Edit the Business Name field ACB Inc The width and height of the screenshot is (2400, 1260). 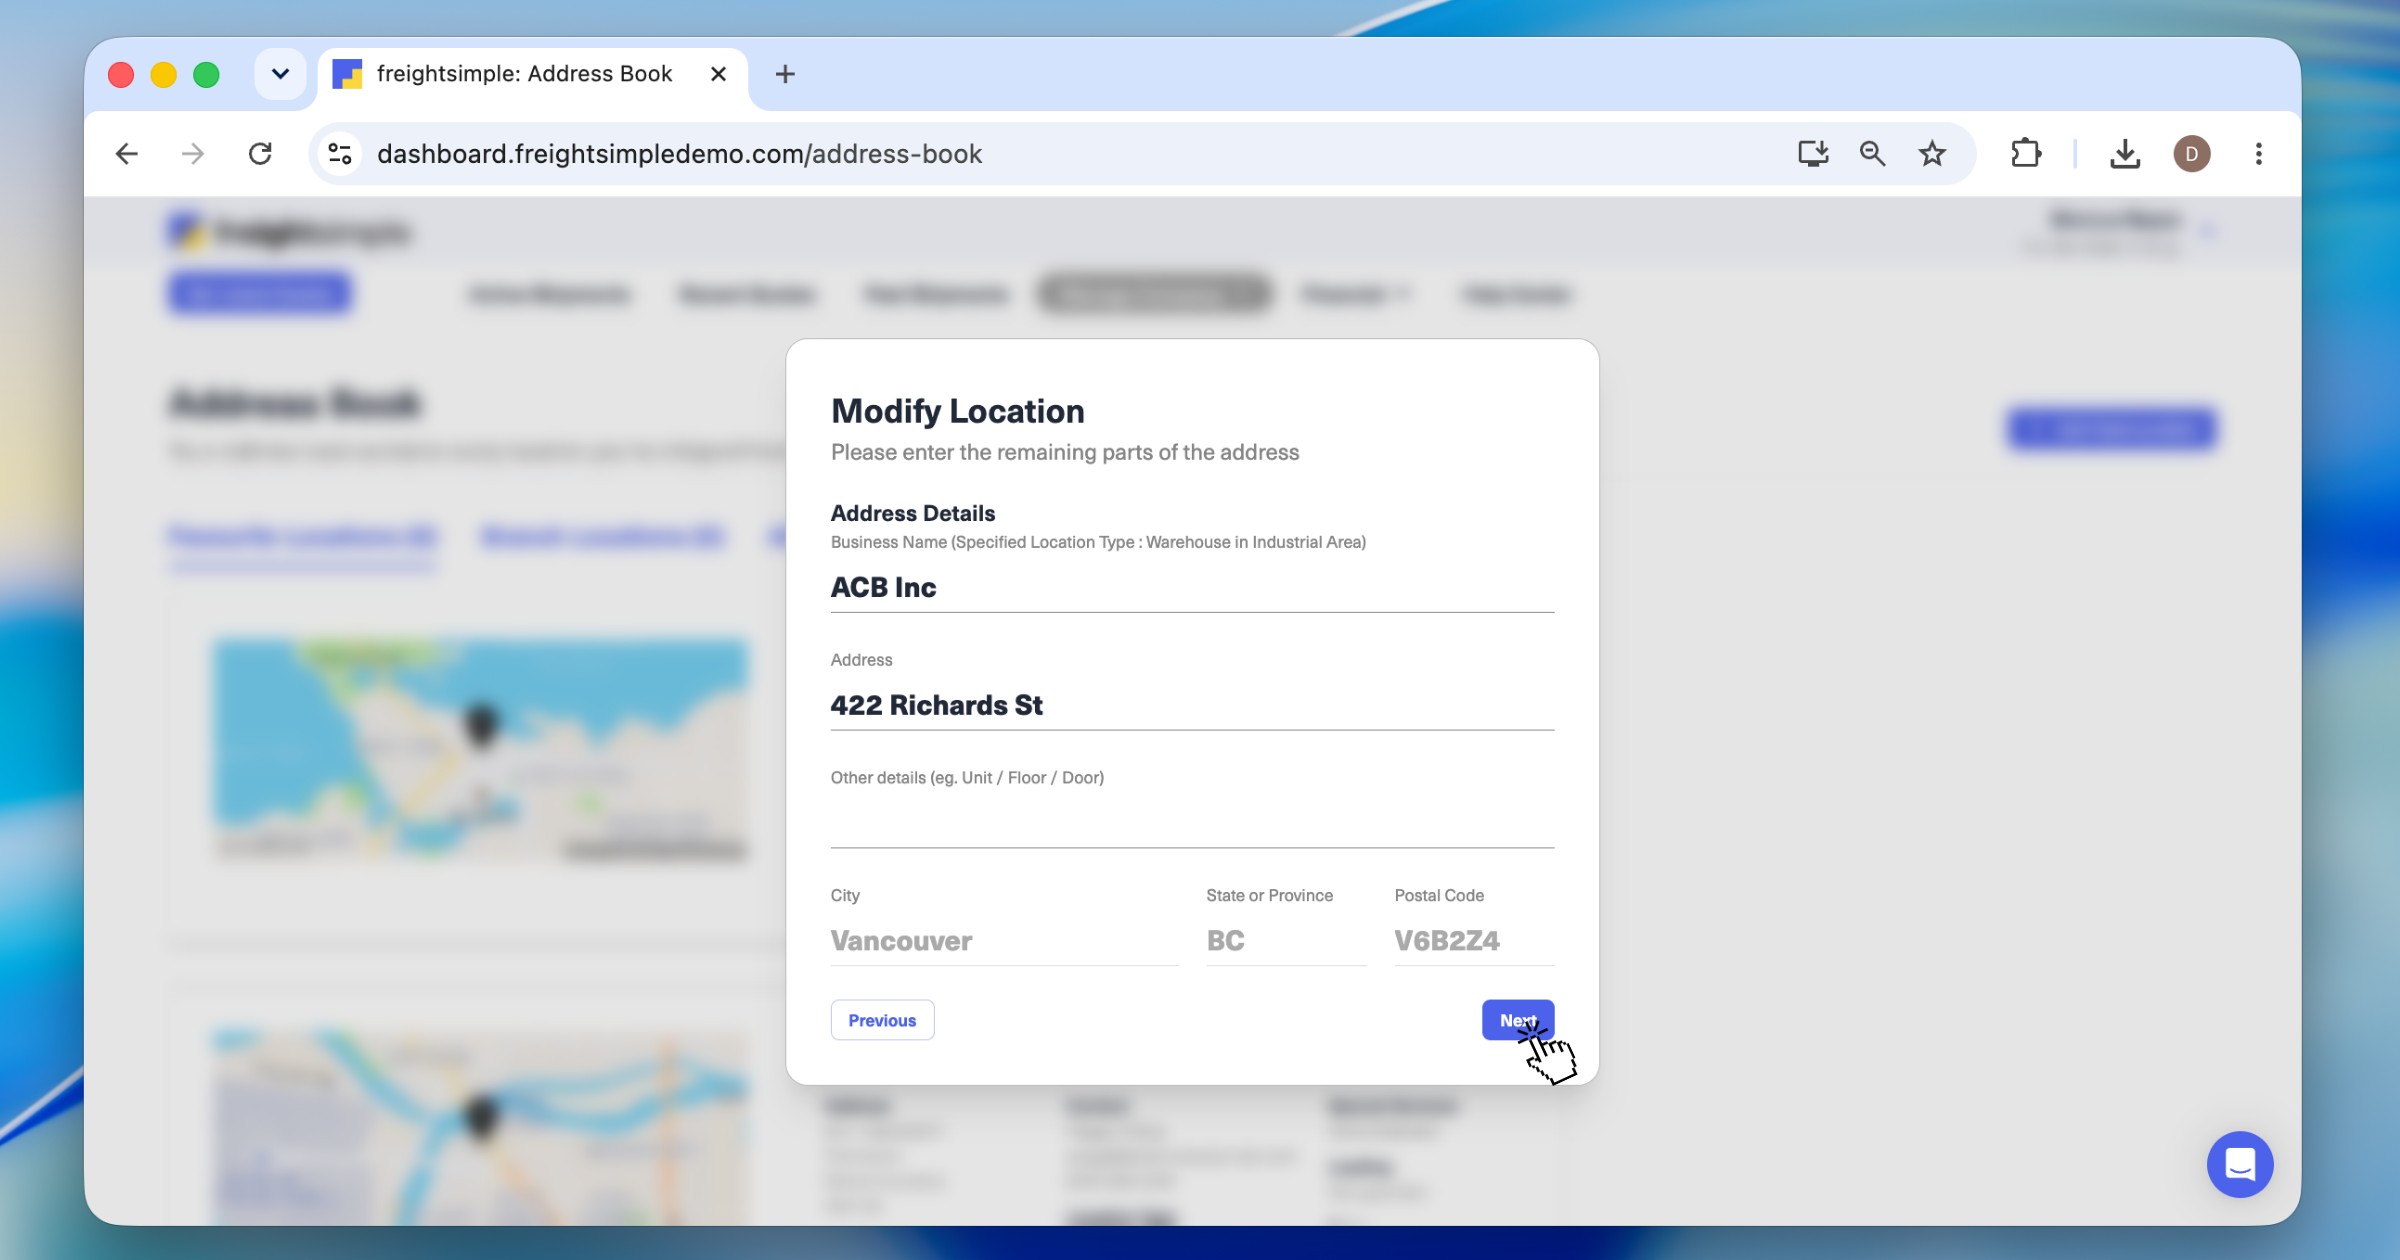coord(1192,587)
